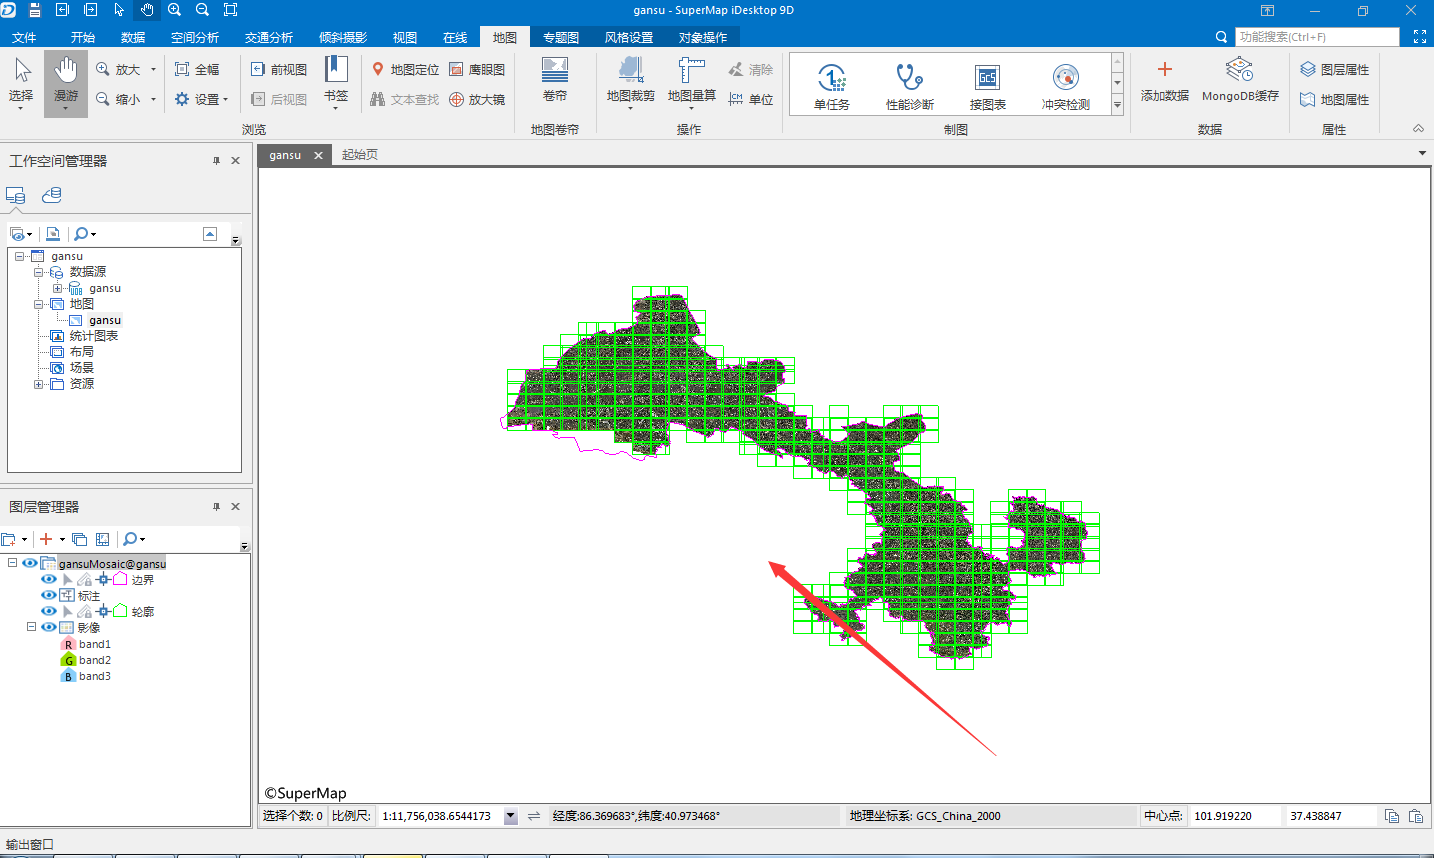Click the 缩小 zoom-out tool
1434x858 pixels.
pyautogui.click(x=119, y=99)
